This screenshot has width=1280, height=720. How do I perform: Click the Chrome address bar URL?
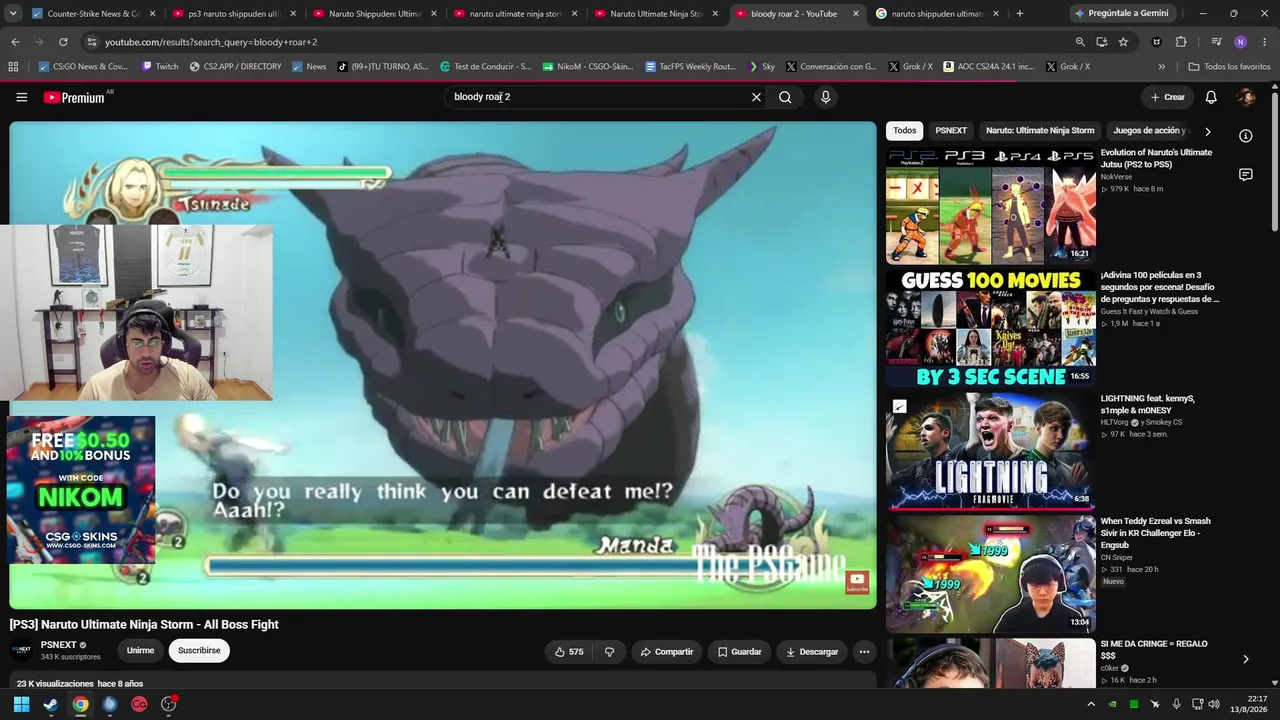[x=211, y=42]
